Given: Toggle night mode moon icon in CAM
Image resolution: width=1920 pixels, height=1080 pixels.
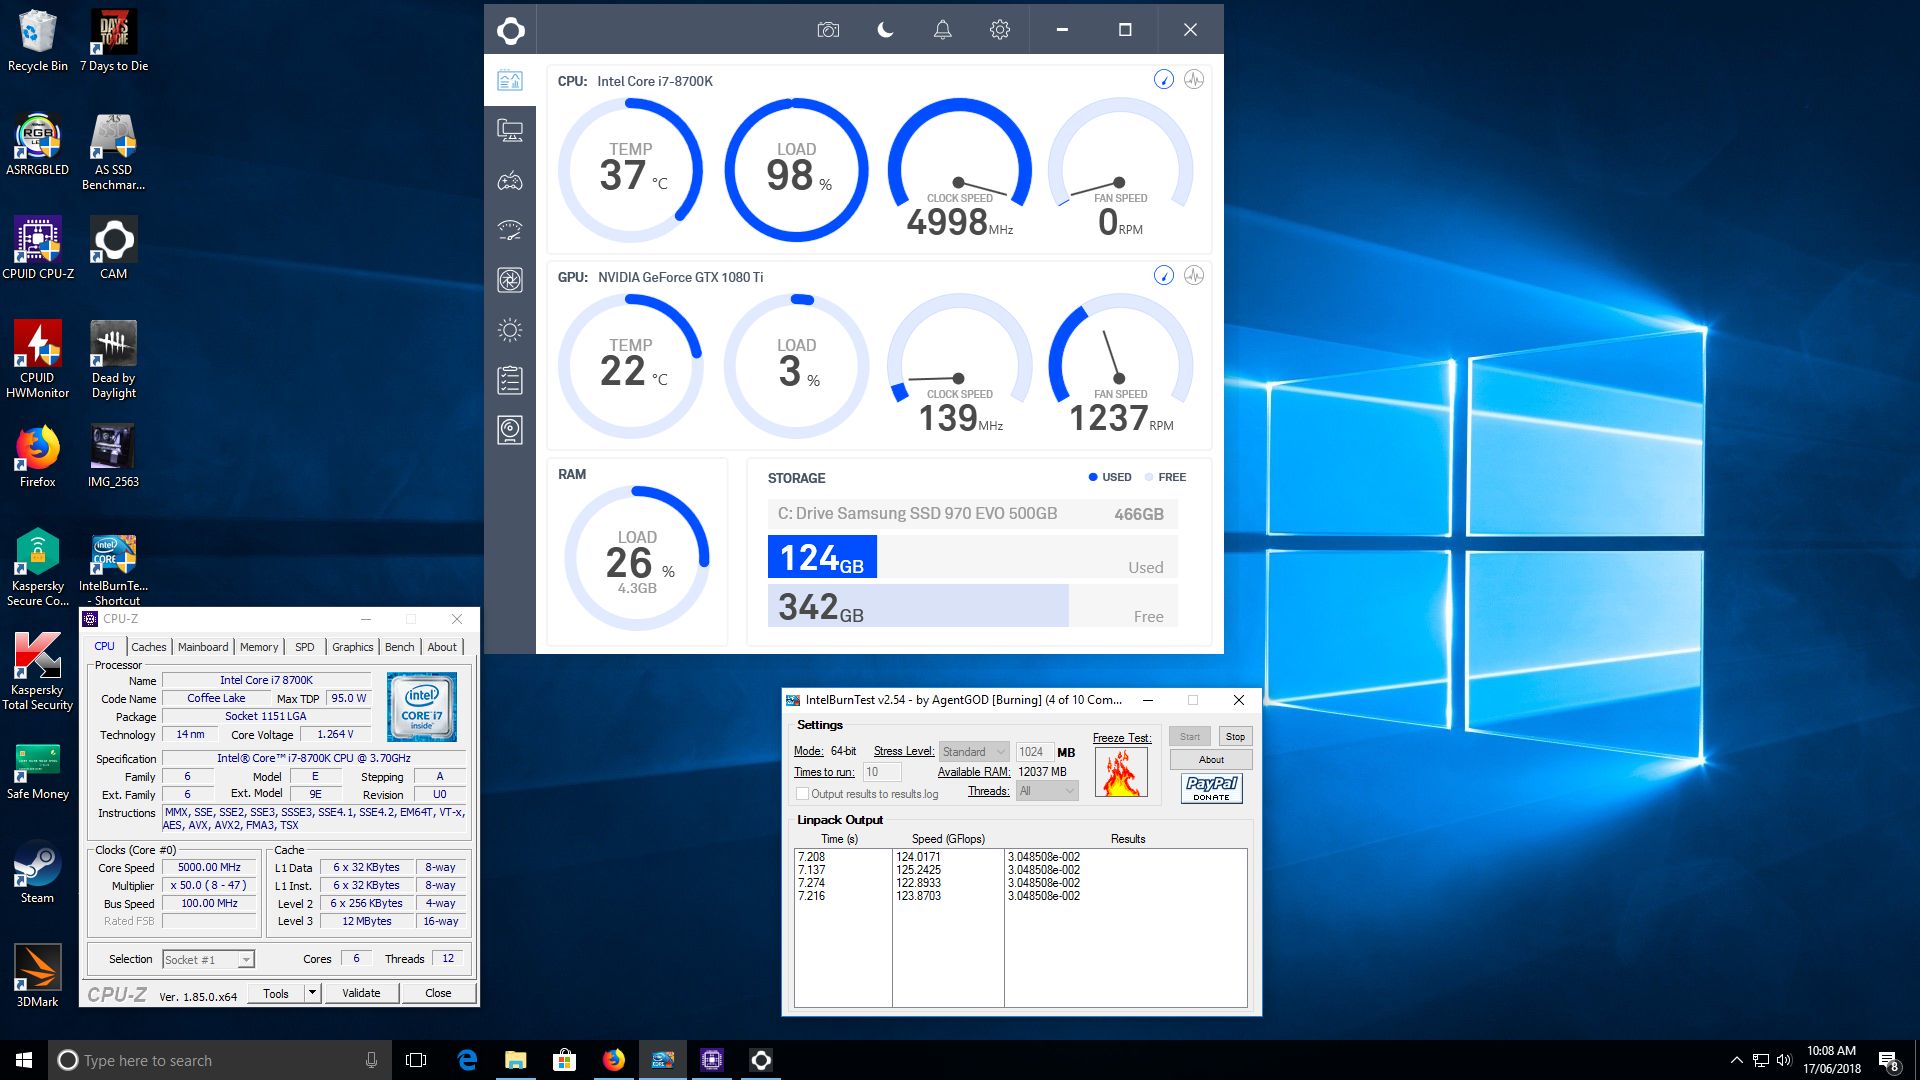Looking at the screenshot, I should pos(885,30).
